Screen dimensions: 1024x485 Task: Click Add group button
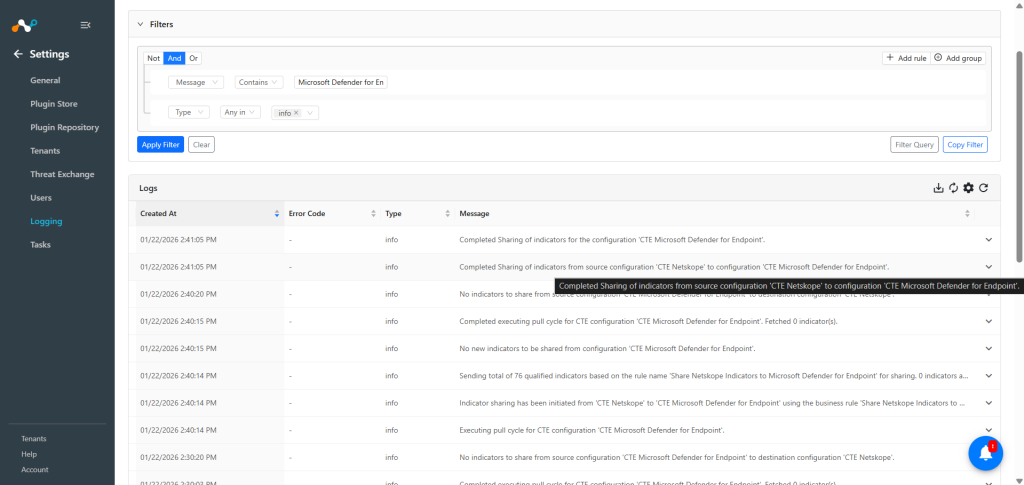[958, 58]
